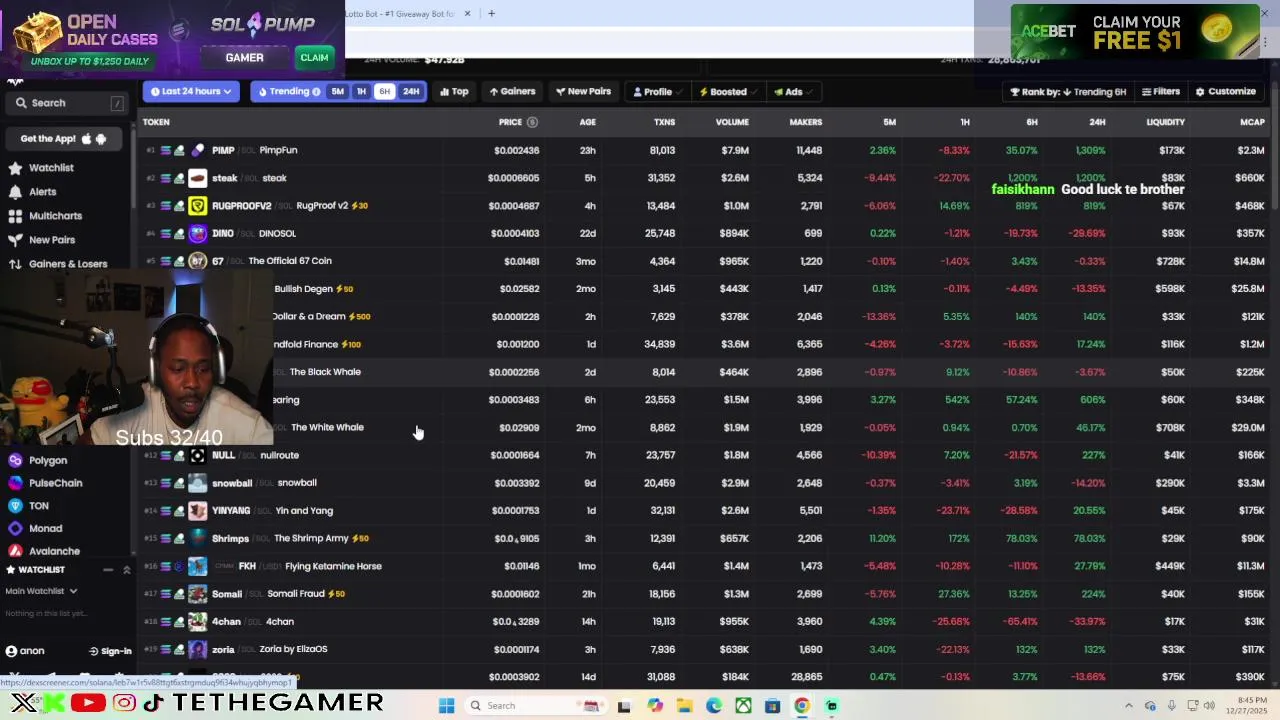Screen dimensions: 1280x720
Task: Open New Pairs sprout icon in sidebar
Action: pyautogui.click(x=15, y=240)
